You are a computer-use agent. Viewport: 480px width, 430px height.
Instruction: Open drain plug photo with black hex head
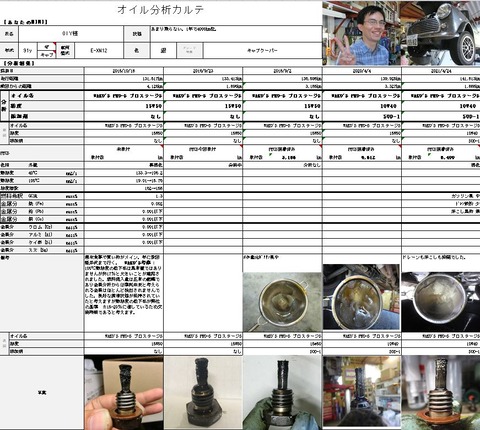pos(203,392)
